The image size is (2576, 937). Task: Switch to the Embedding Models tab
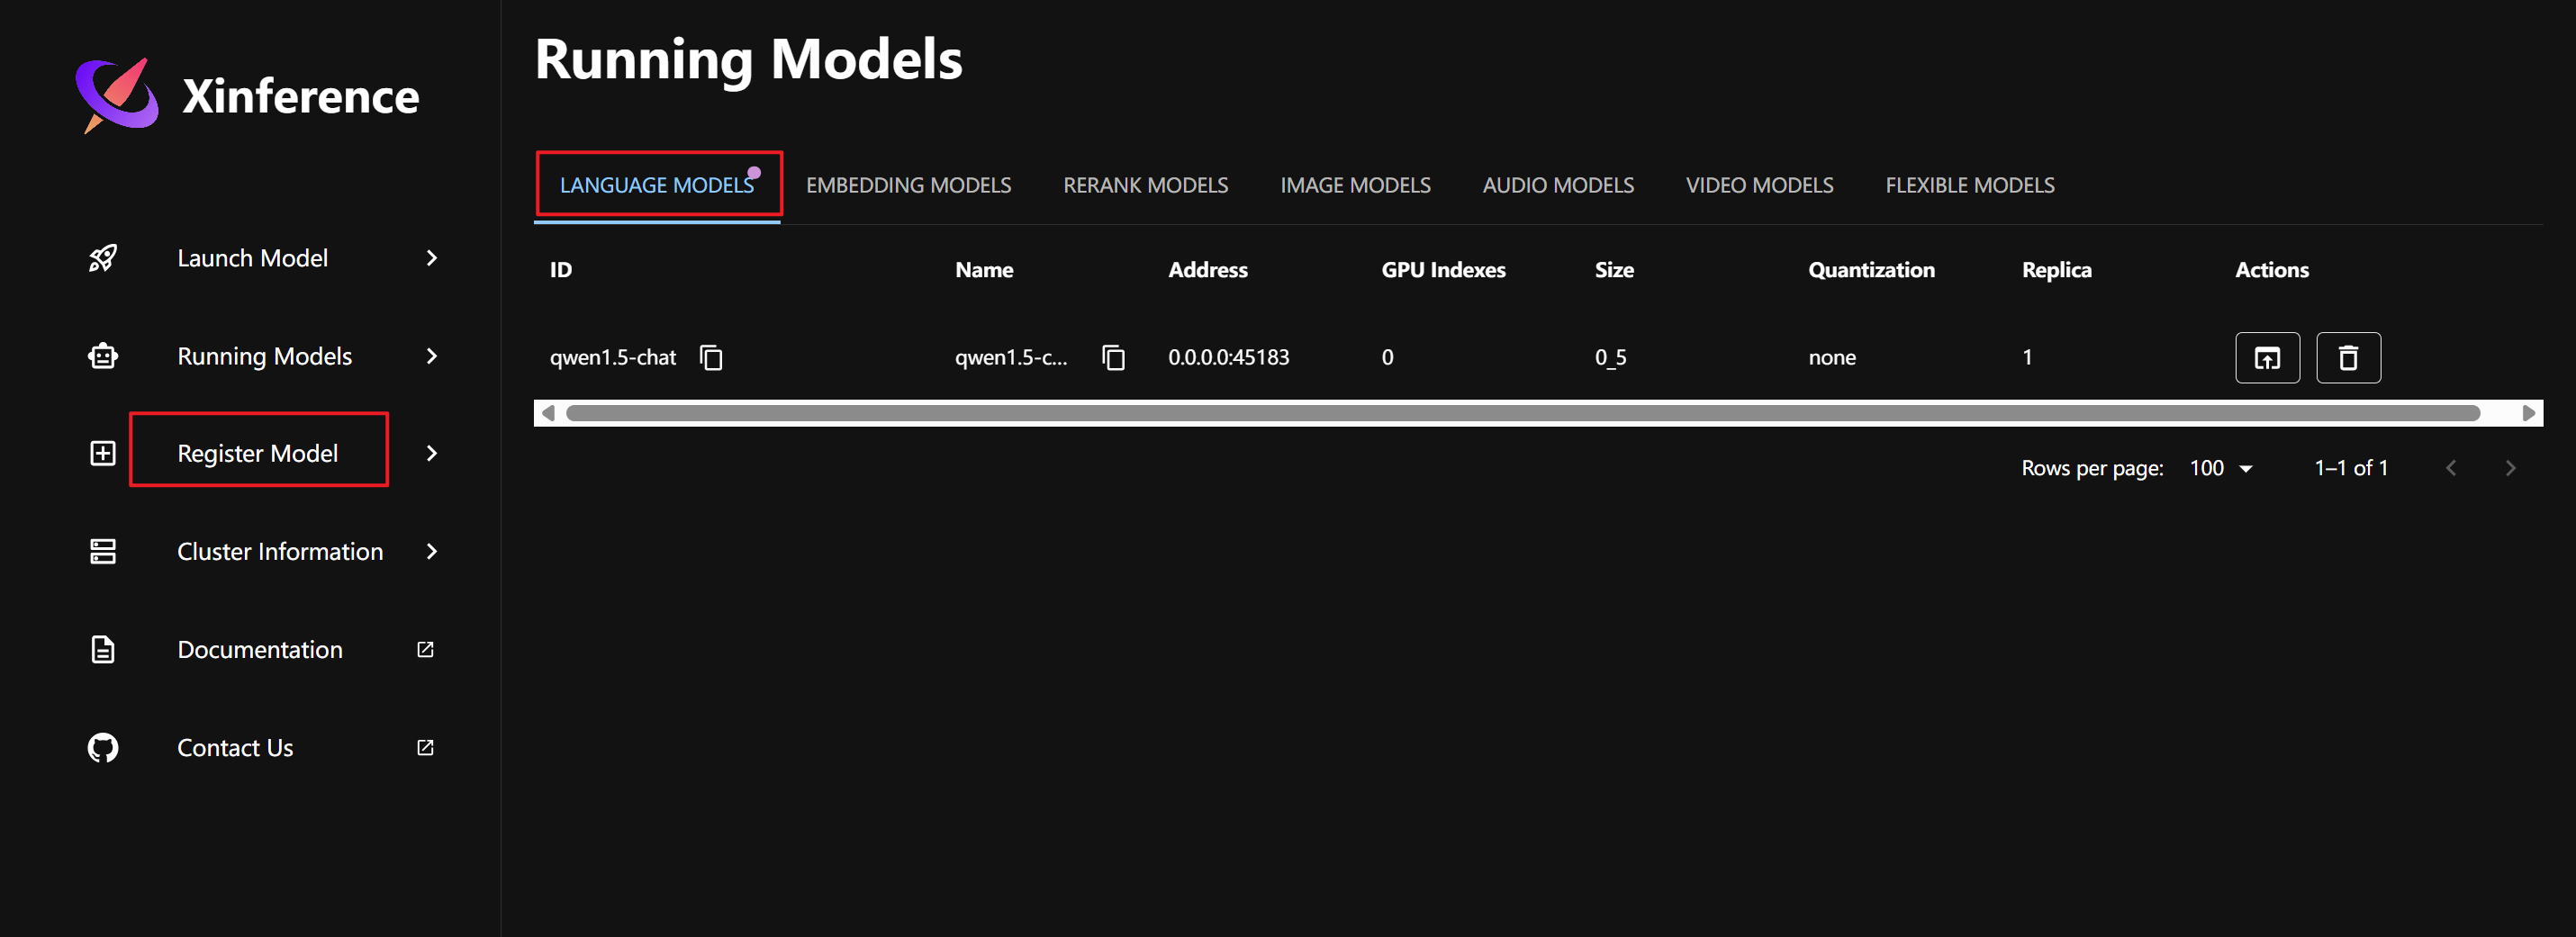tap(908, 185)
